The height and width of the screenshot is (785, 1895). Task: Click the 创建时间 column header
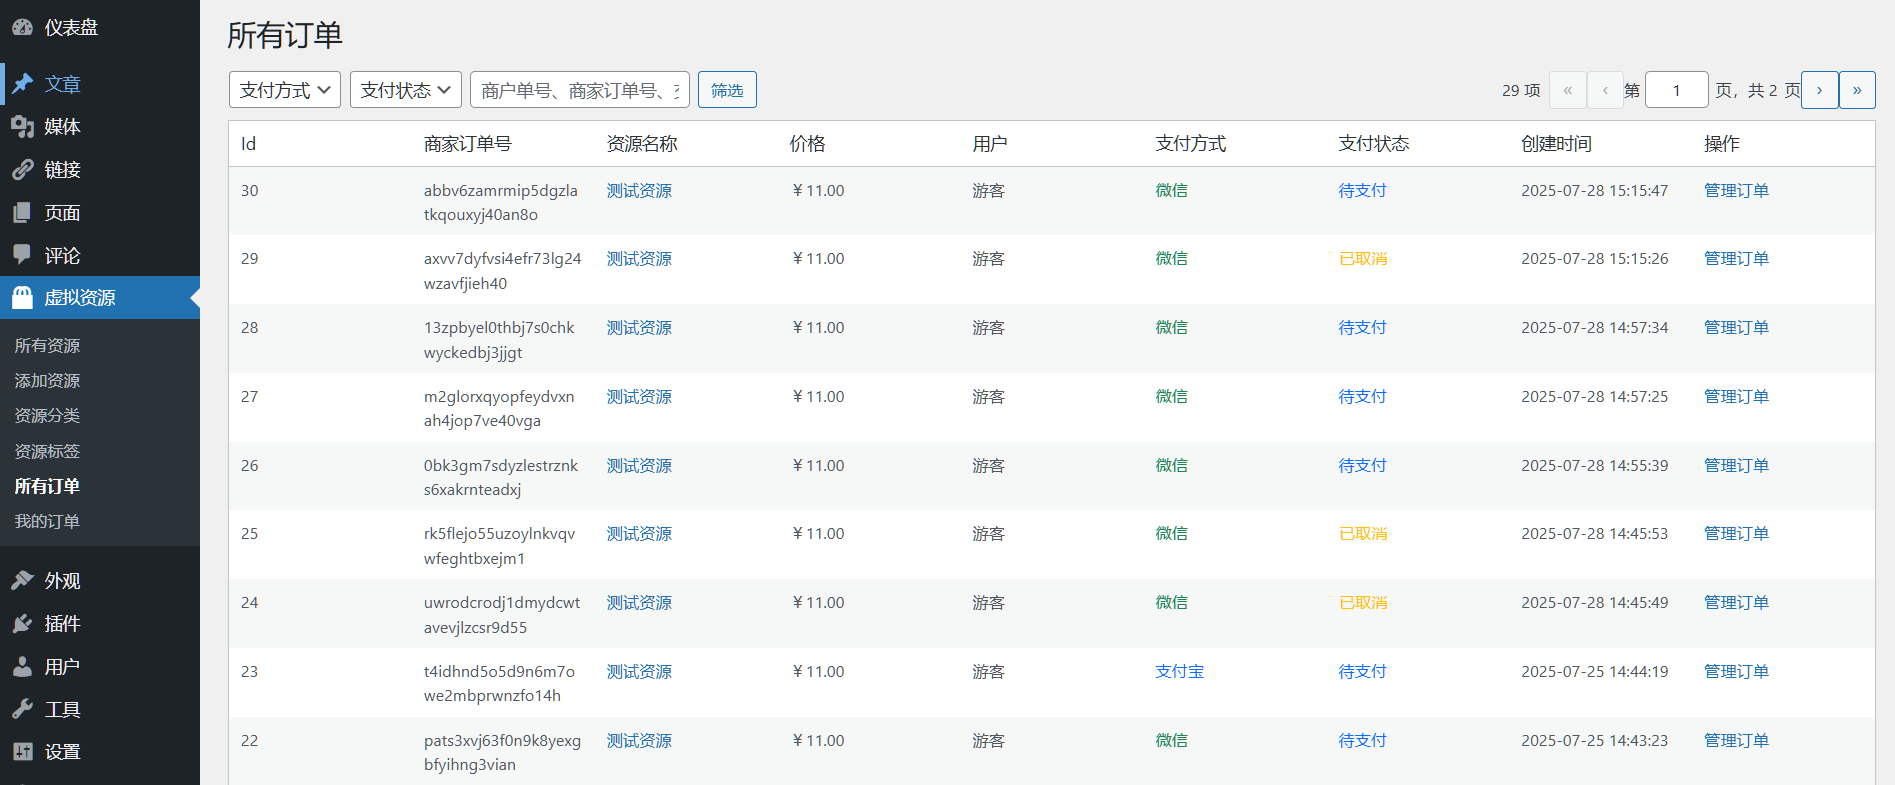pos(1556,144)
